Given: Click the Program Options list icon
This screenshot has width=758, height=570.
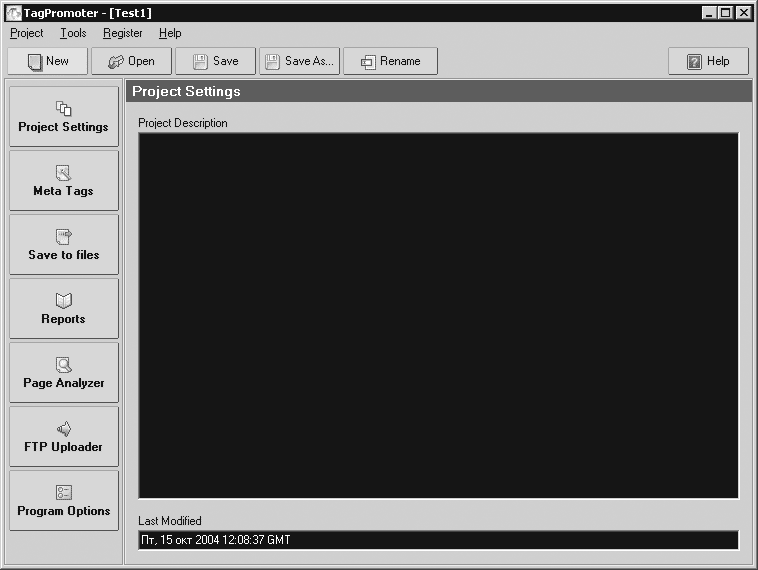Looking at the screenshot, I should tap(63, 492).
